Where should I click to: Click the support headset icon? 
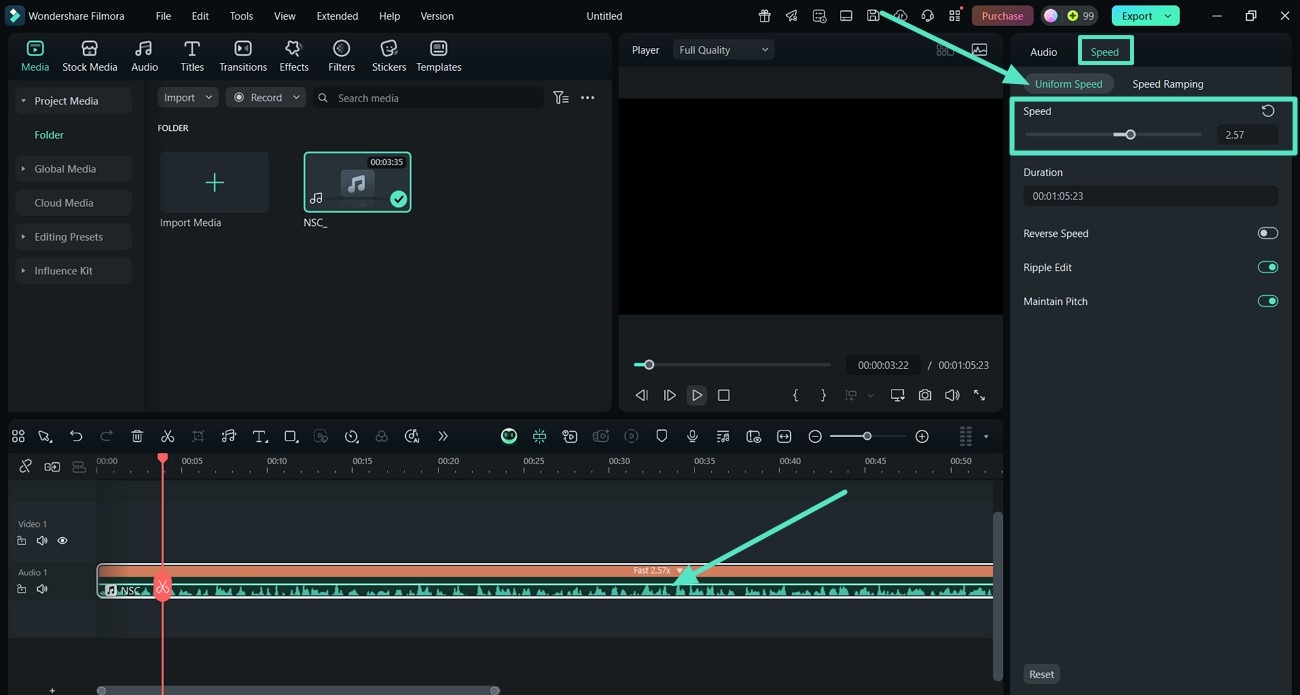pos(927,16)
